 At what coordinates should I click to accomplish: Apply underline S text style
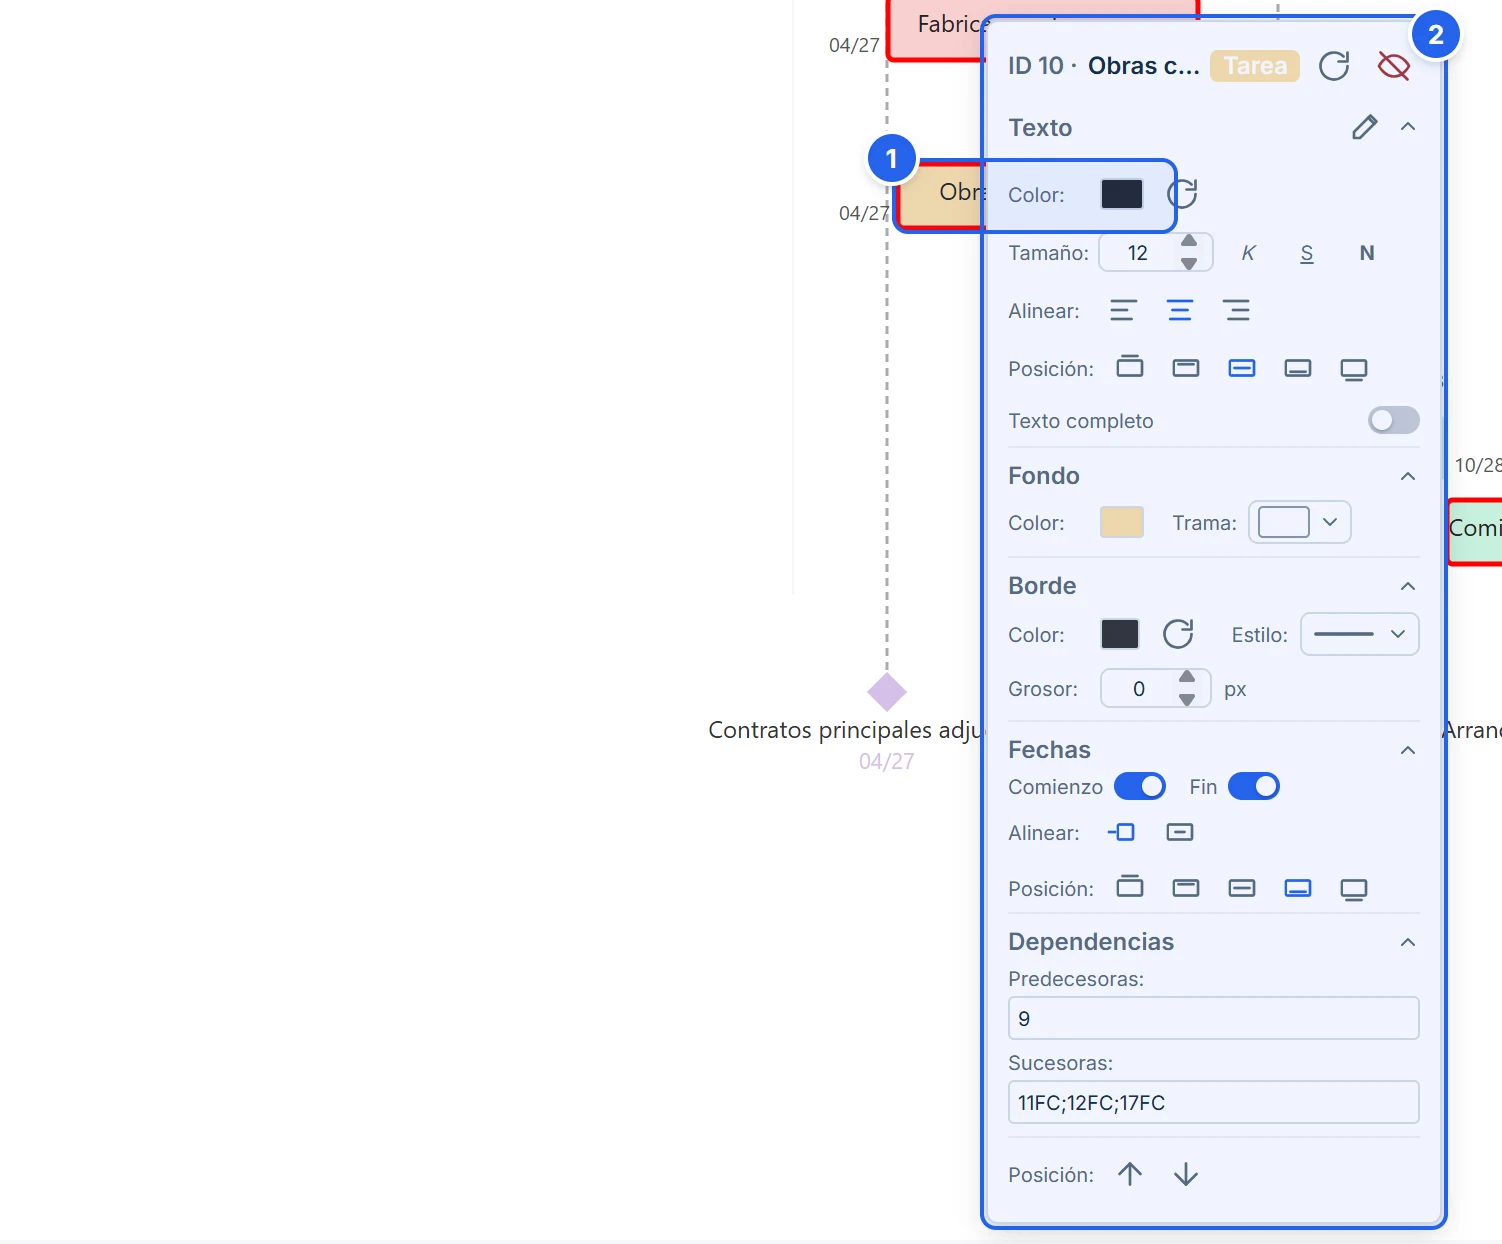[1307, 253]
